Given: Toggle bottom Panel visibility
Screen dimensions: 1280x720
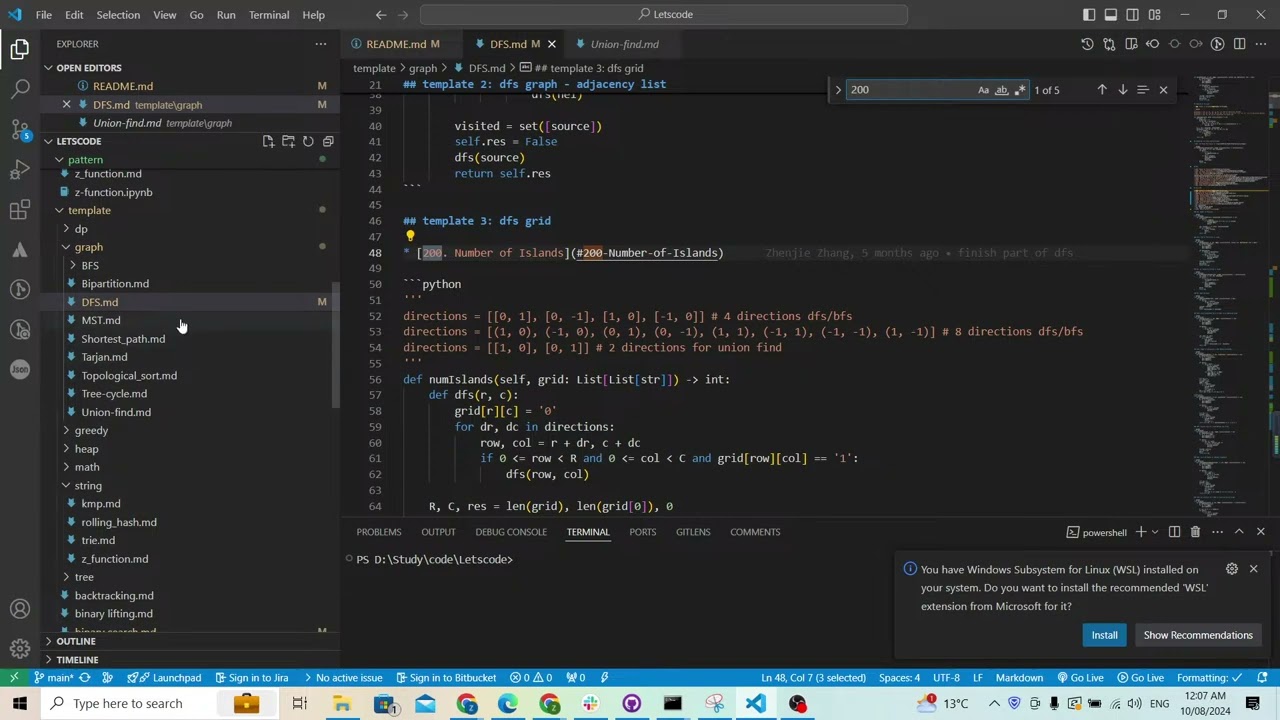Looking at the screenshot, I should [x=1111, y=15].
